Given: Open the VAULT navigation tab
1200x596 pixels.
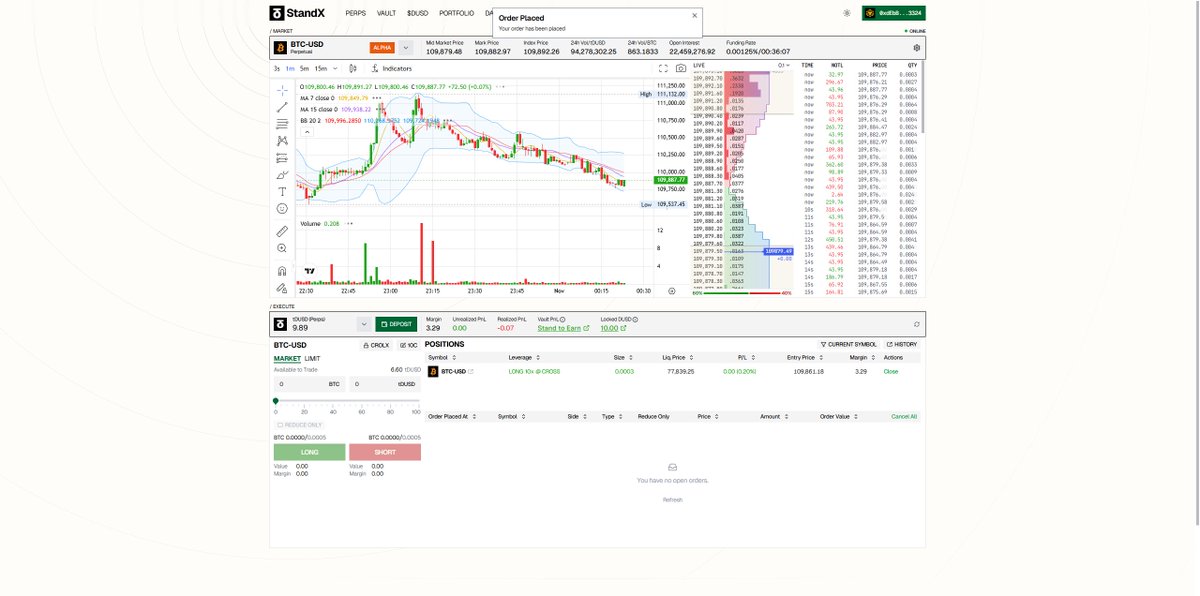Looking at the screenshot, I should (x=386, y=13).
